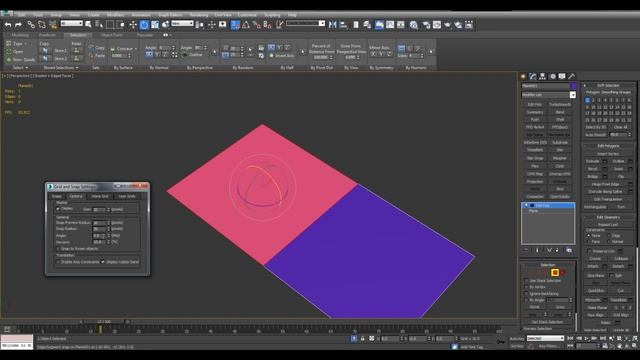This screenshot has width=640, height=360.
Task: Select the Unlink Selection tool
Action: tap(42, 25)
